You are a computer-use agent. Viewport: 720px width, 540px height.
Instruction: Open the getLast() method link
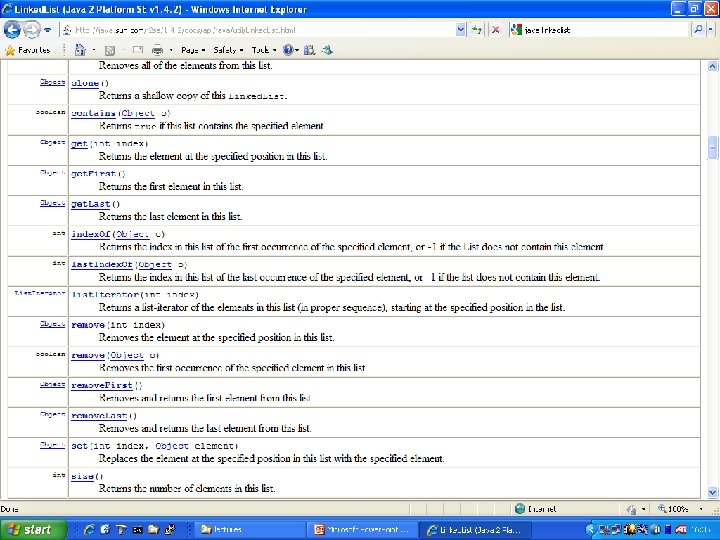coord(90,204)
